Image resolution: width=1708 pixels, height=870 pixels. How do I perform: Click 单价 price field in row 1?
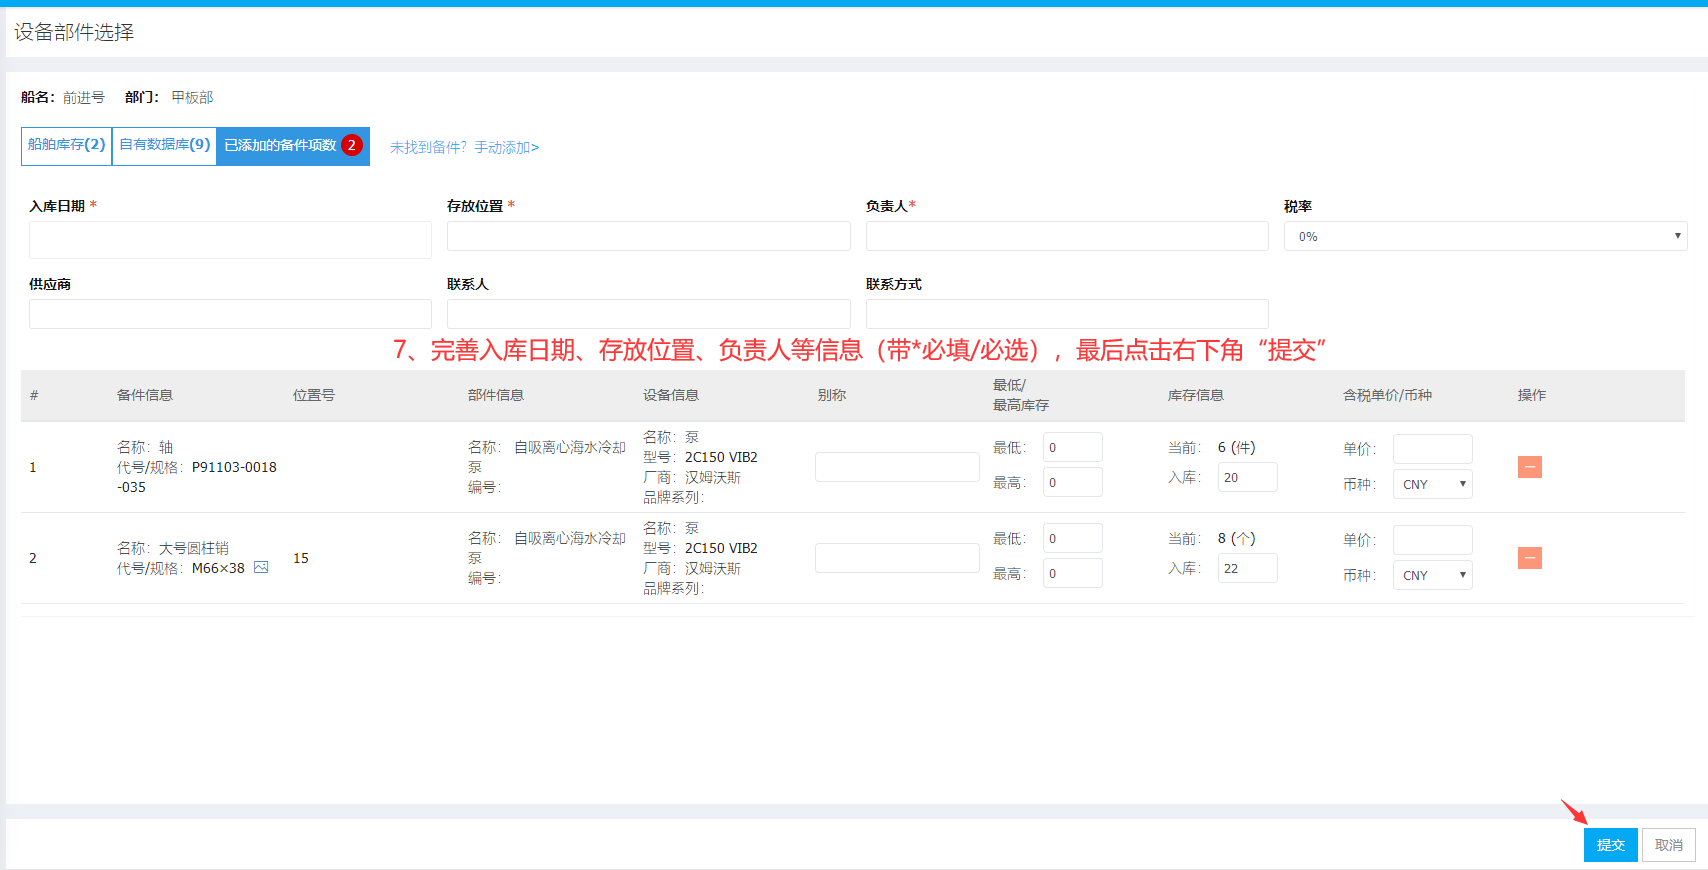point(1432,449)
